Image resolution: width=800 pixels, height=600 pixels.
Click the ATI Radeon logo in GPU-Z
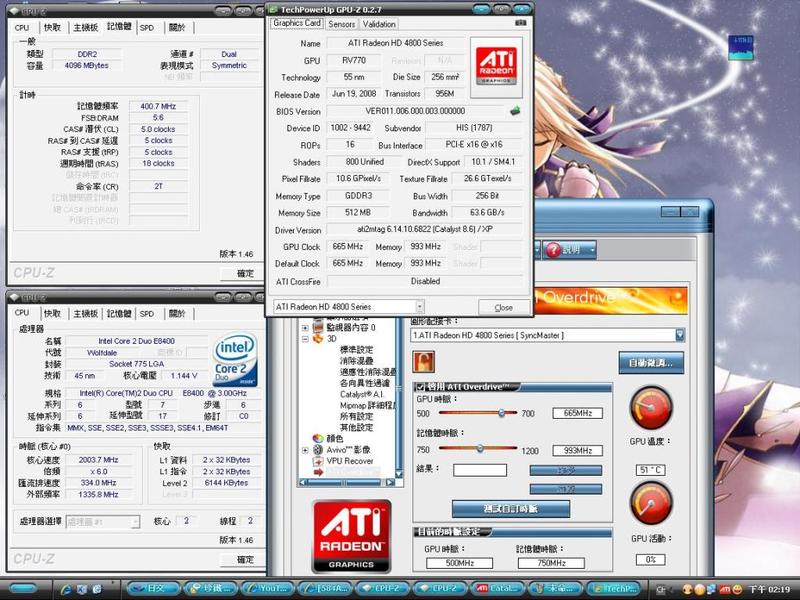496,66
